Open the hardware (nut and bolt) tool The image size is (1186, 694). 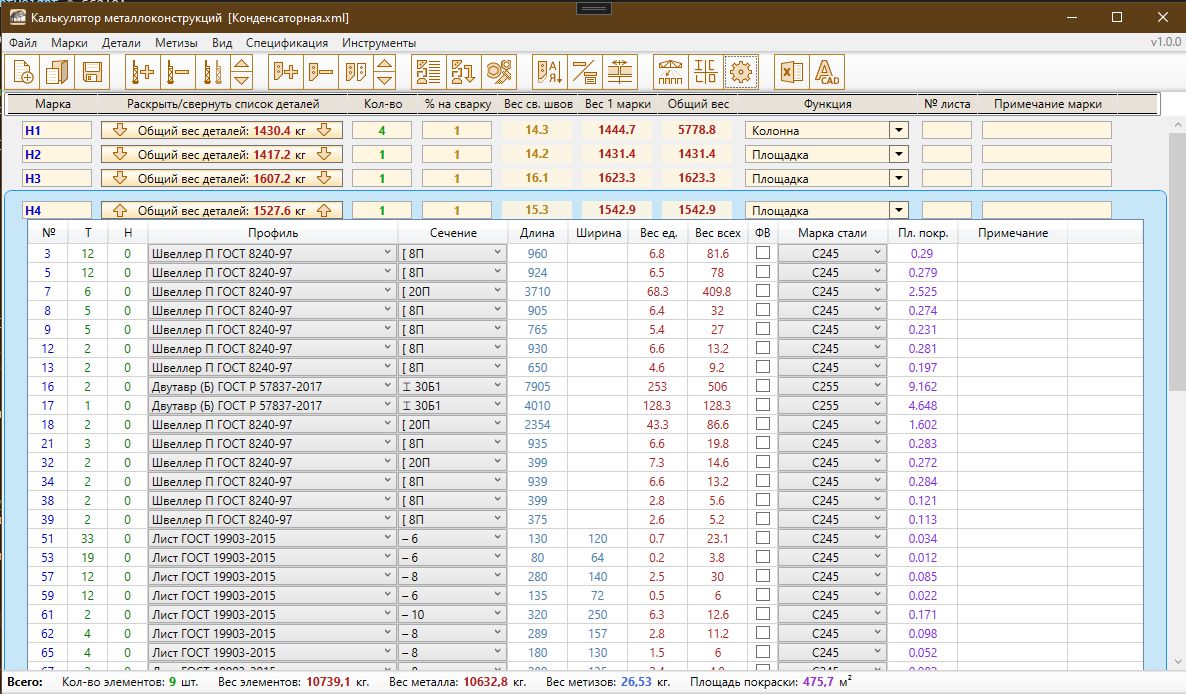(498, 73)
